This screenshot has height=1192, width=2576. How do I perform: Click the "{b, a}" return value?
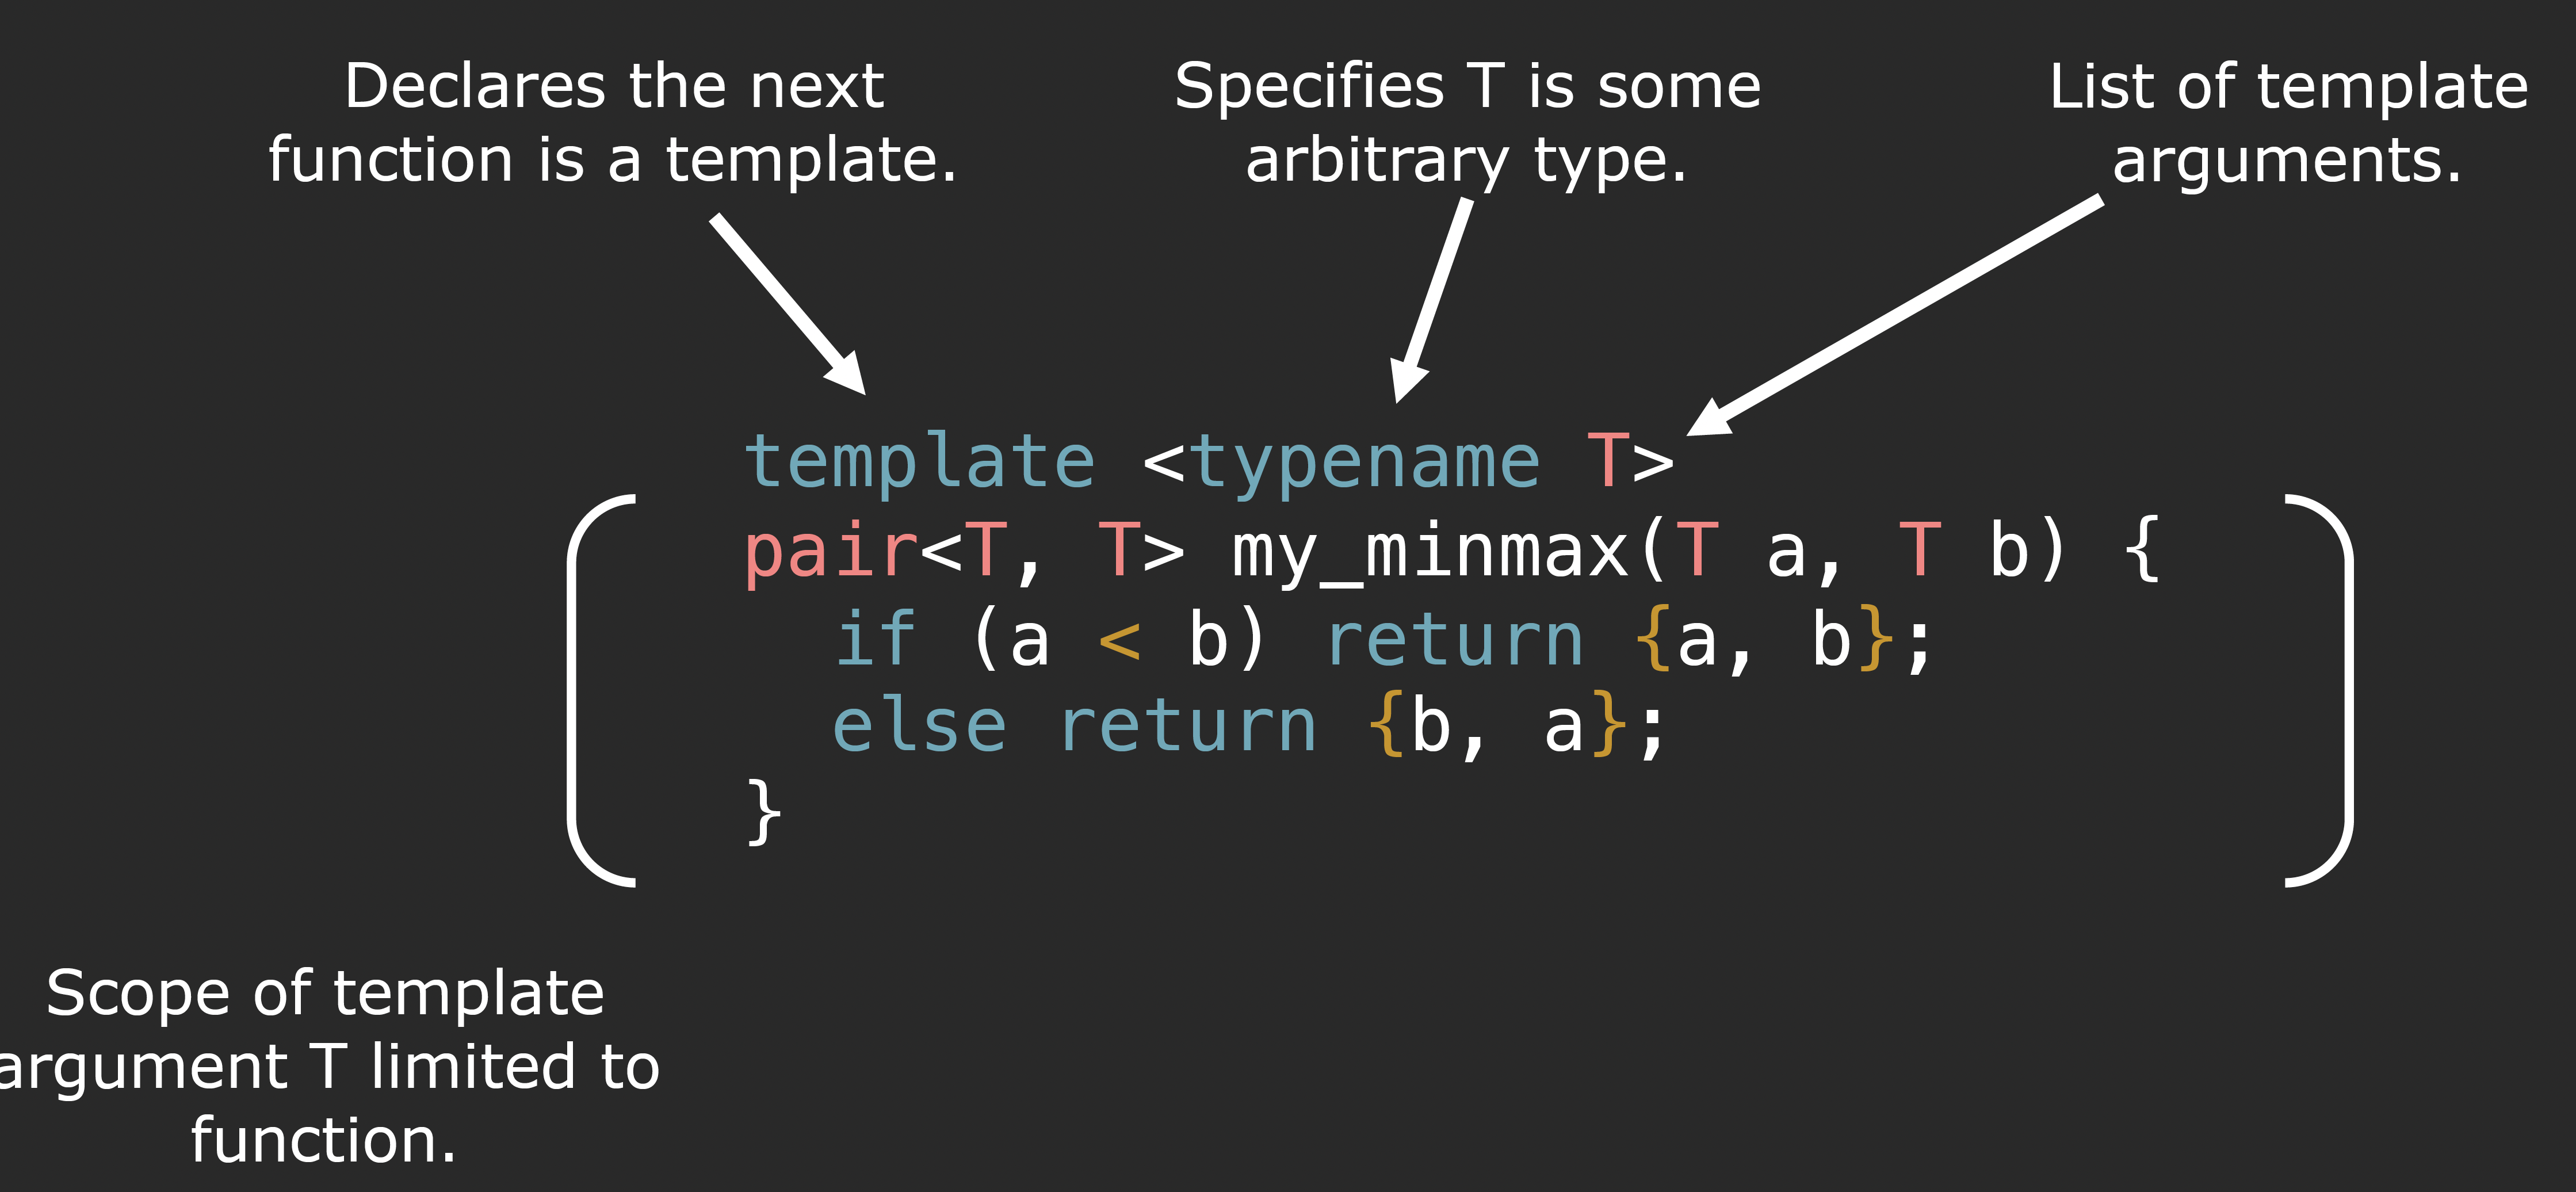[x=1498, y=726]
